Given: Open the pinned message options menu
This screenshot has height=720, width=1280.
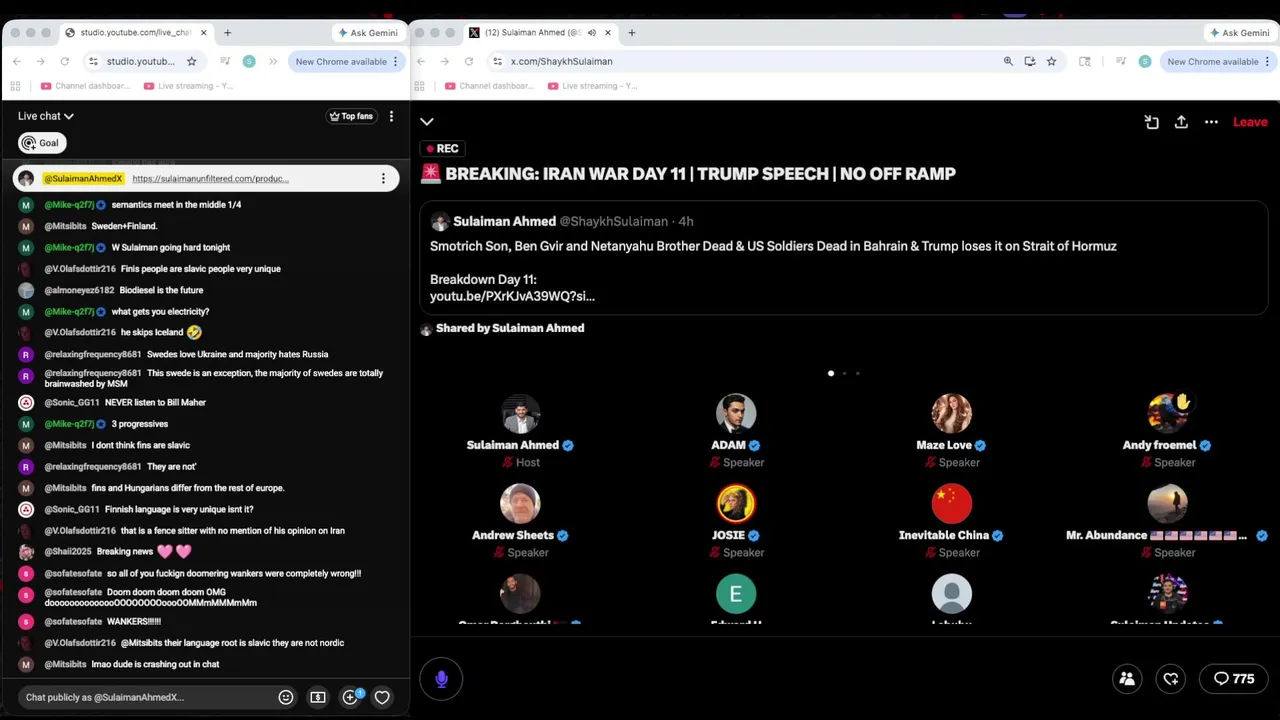Looking at the screenshot, I should coord(383,179).
